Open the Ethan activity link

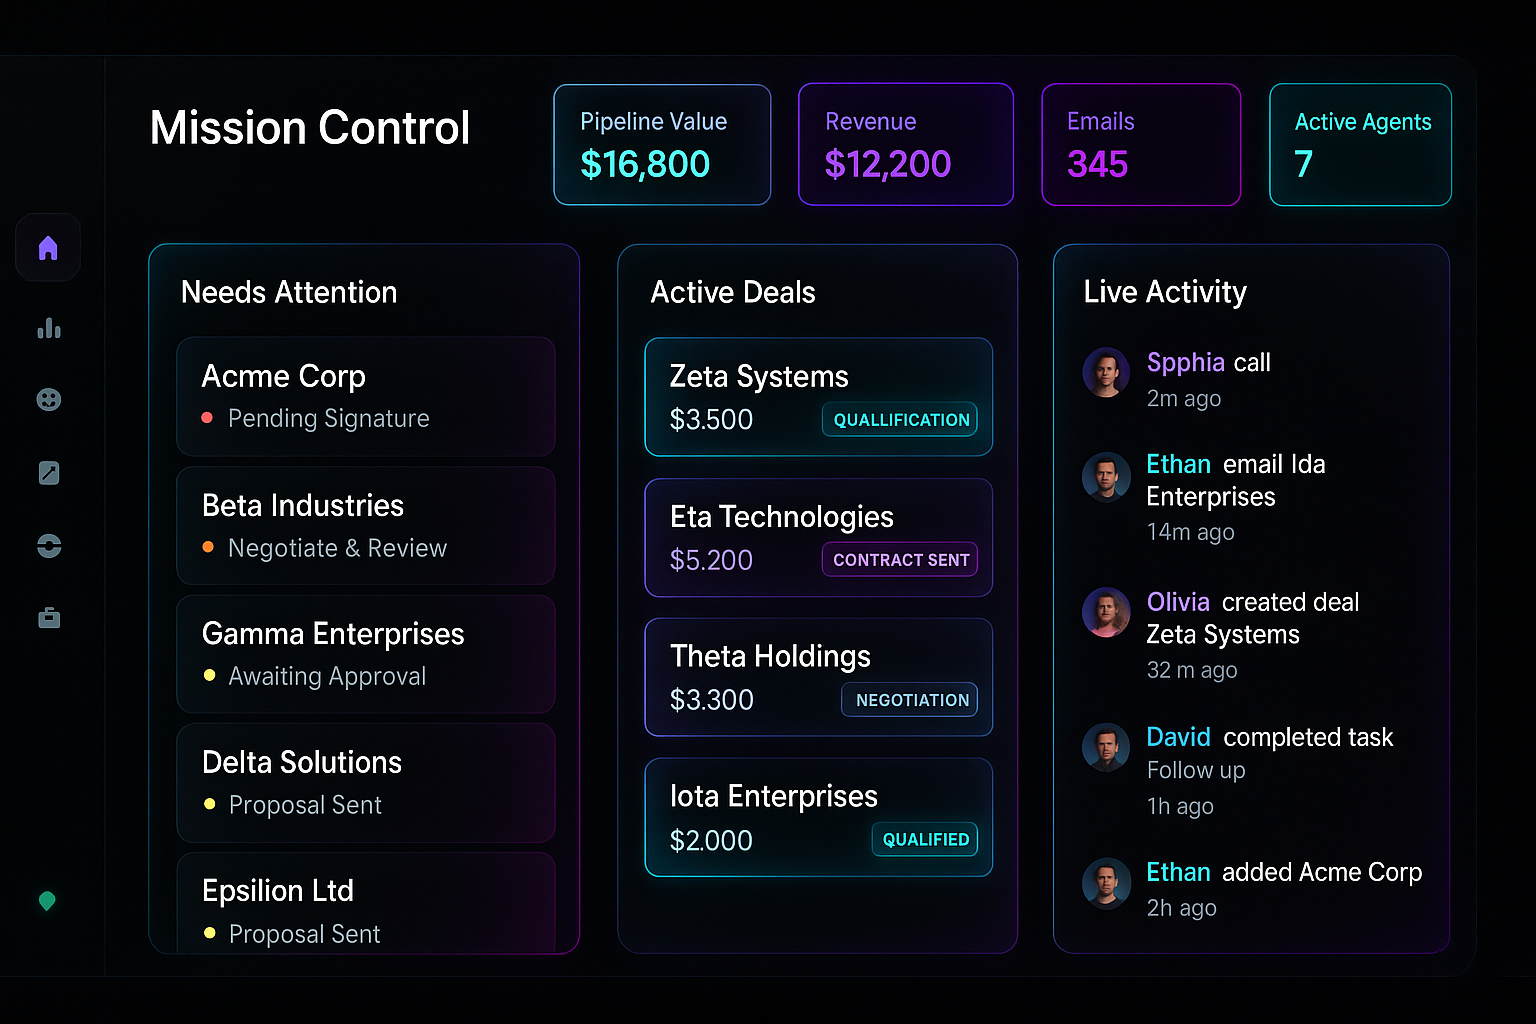click(1178, 463)
